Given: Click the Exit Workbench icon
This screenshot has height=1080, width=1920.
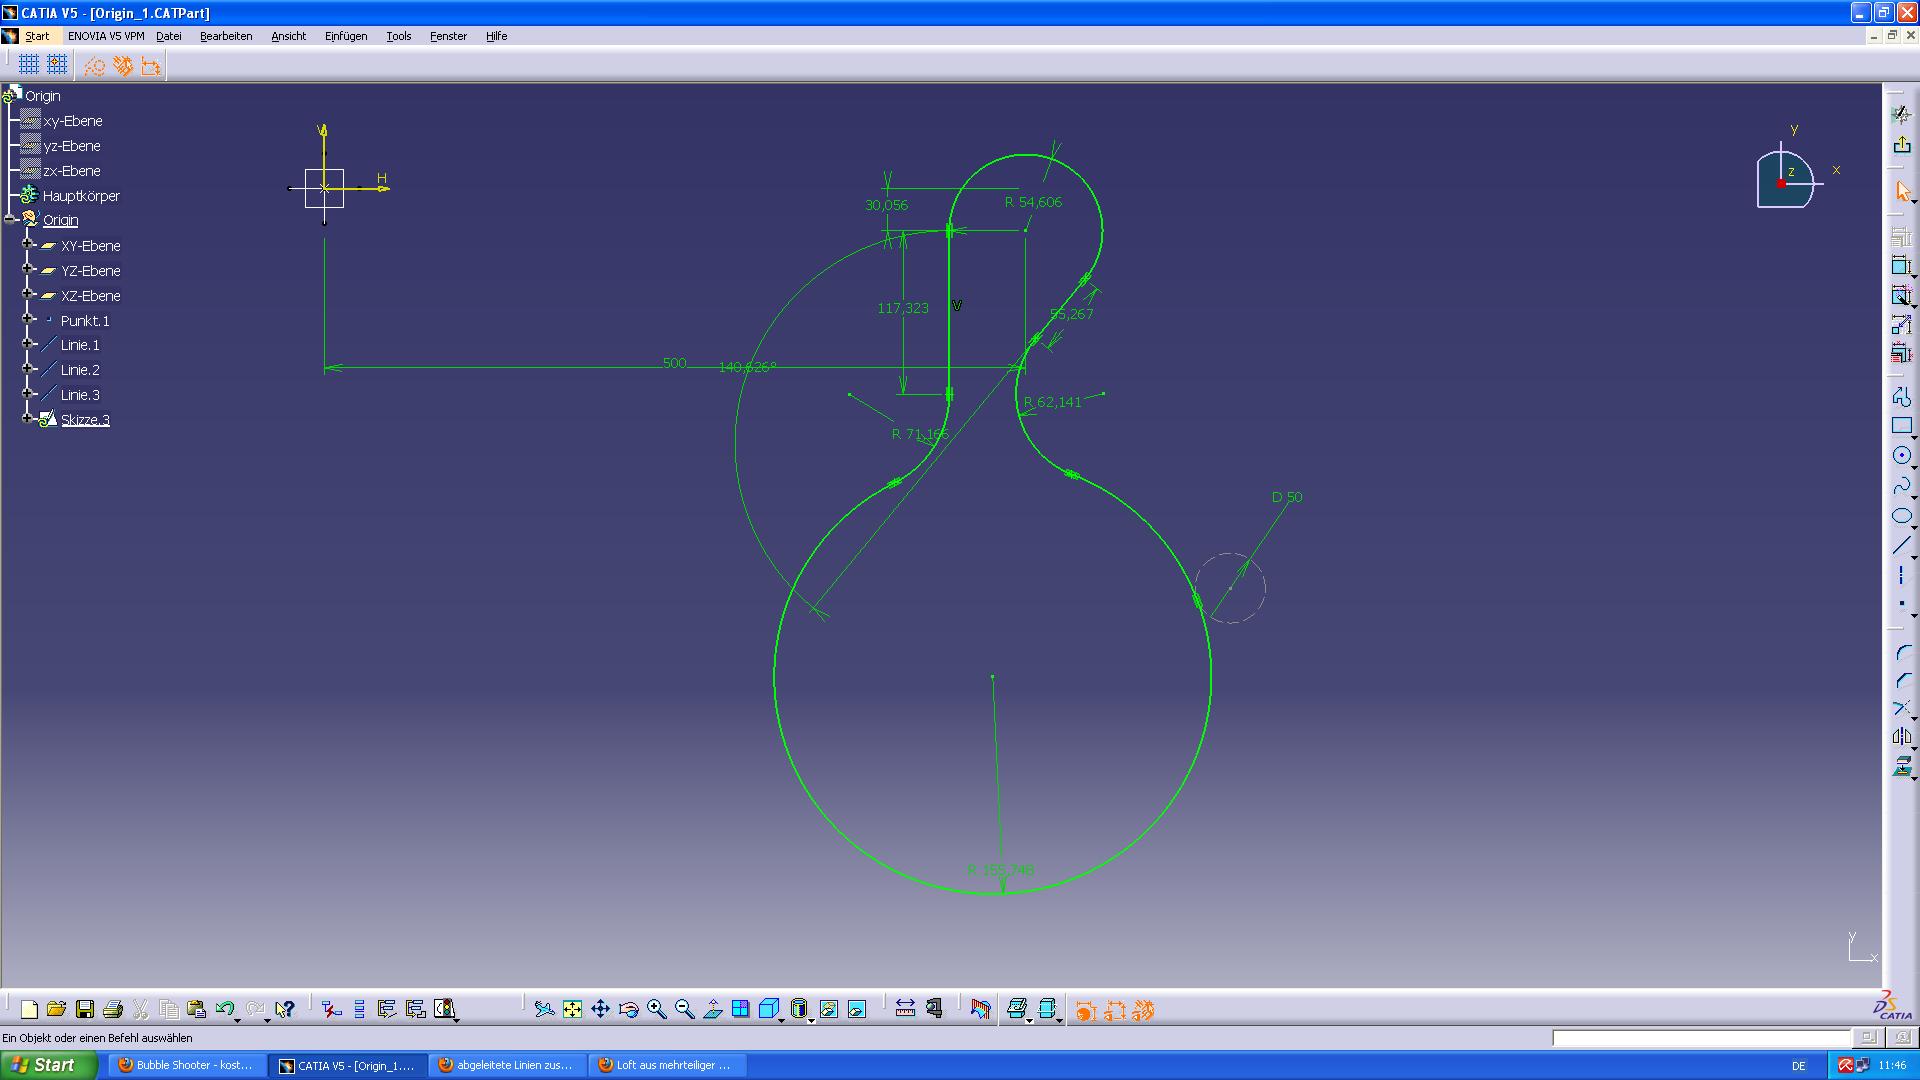Looking at the screenshot, I should tap(1901, 146).
